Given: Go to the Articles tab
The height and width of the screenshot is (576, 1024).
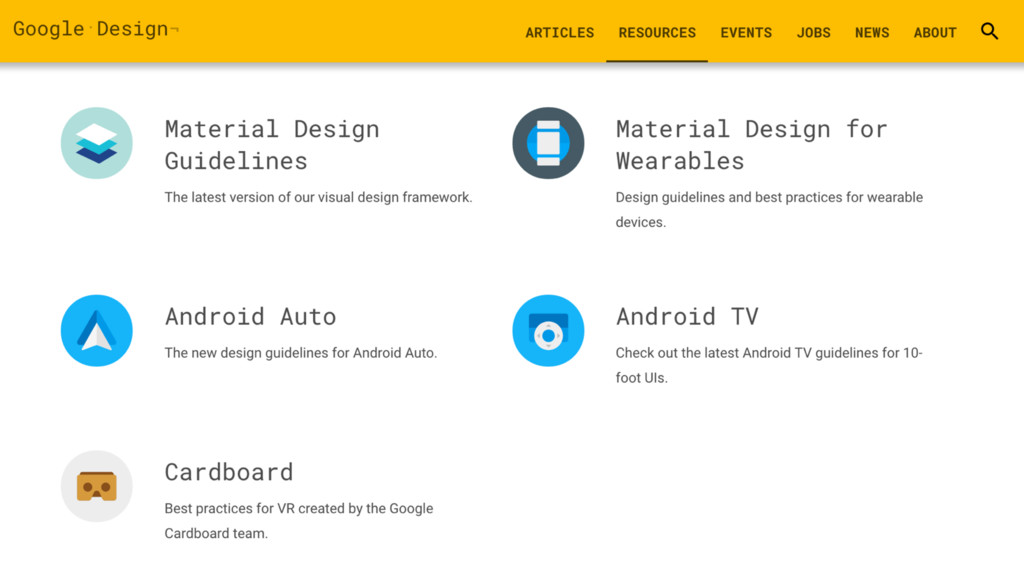Looking at the screenshot, I should [560, 33].
